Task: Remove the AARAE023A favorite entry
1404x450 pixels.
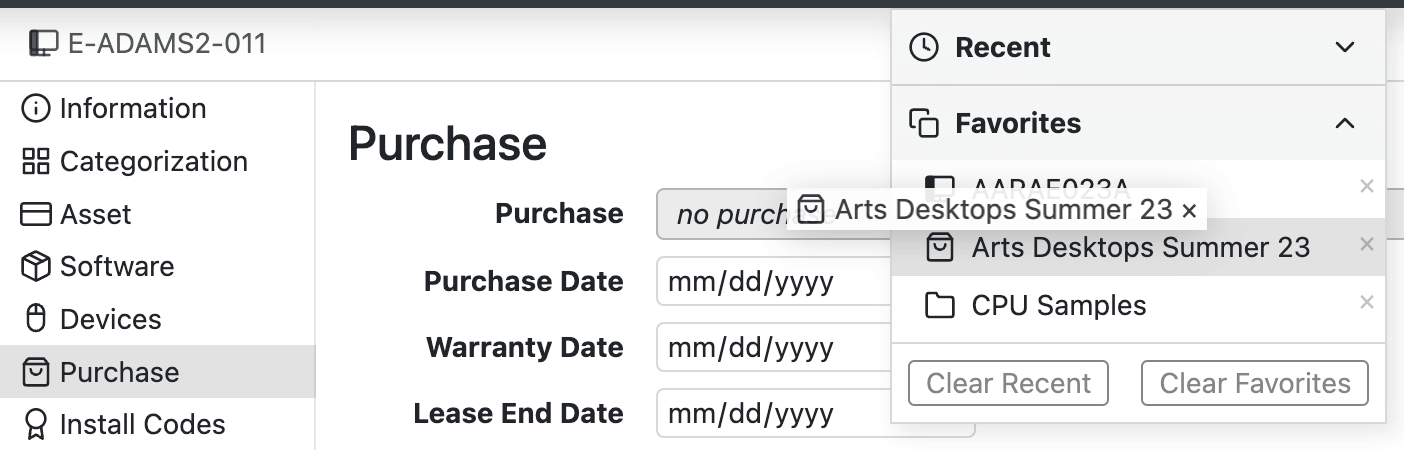Action: click(1367, 185)
